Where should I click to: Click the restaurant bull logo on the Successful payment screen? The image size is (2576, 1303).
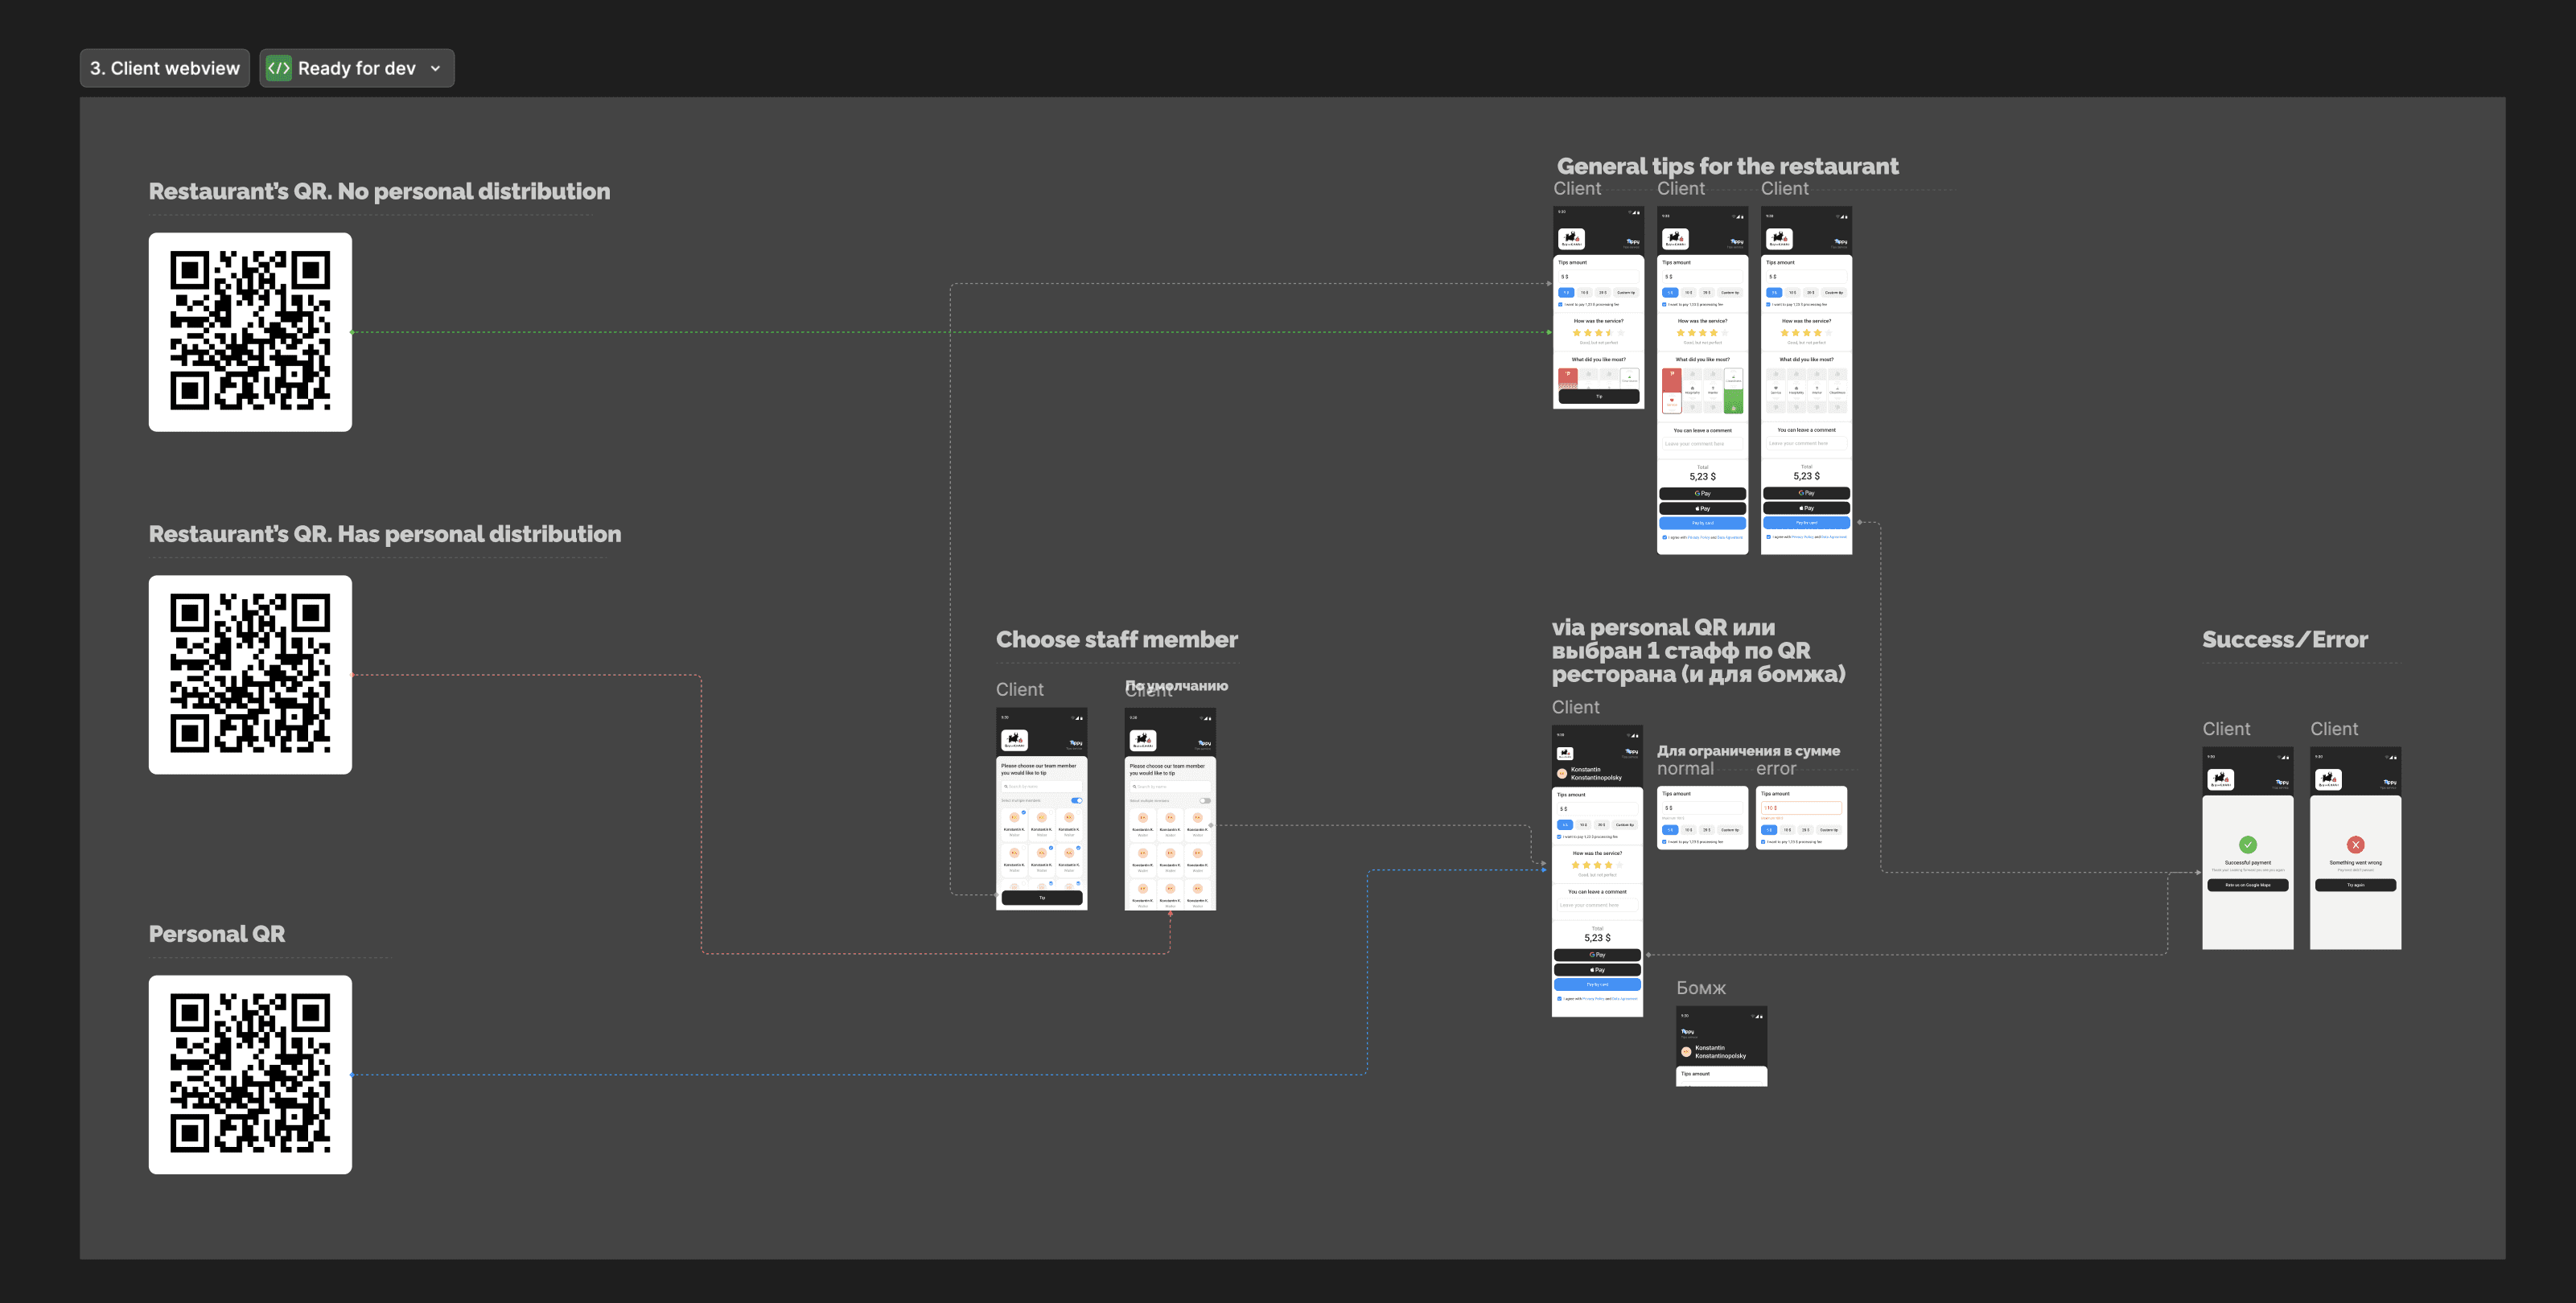(x=2220, y=779)
